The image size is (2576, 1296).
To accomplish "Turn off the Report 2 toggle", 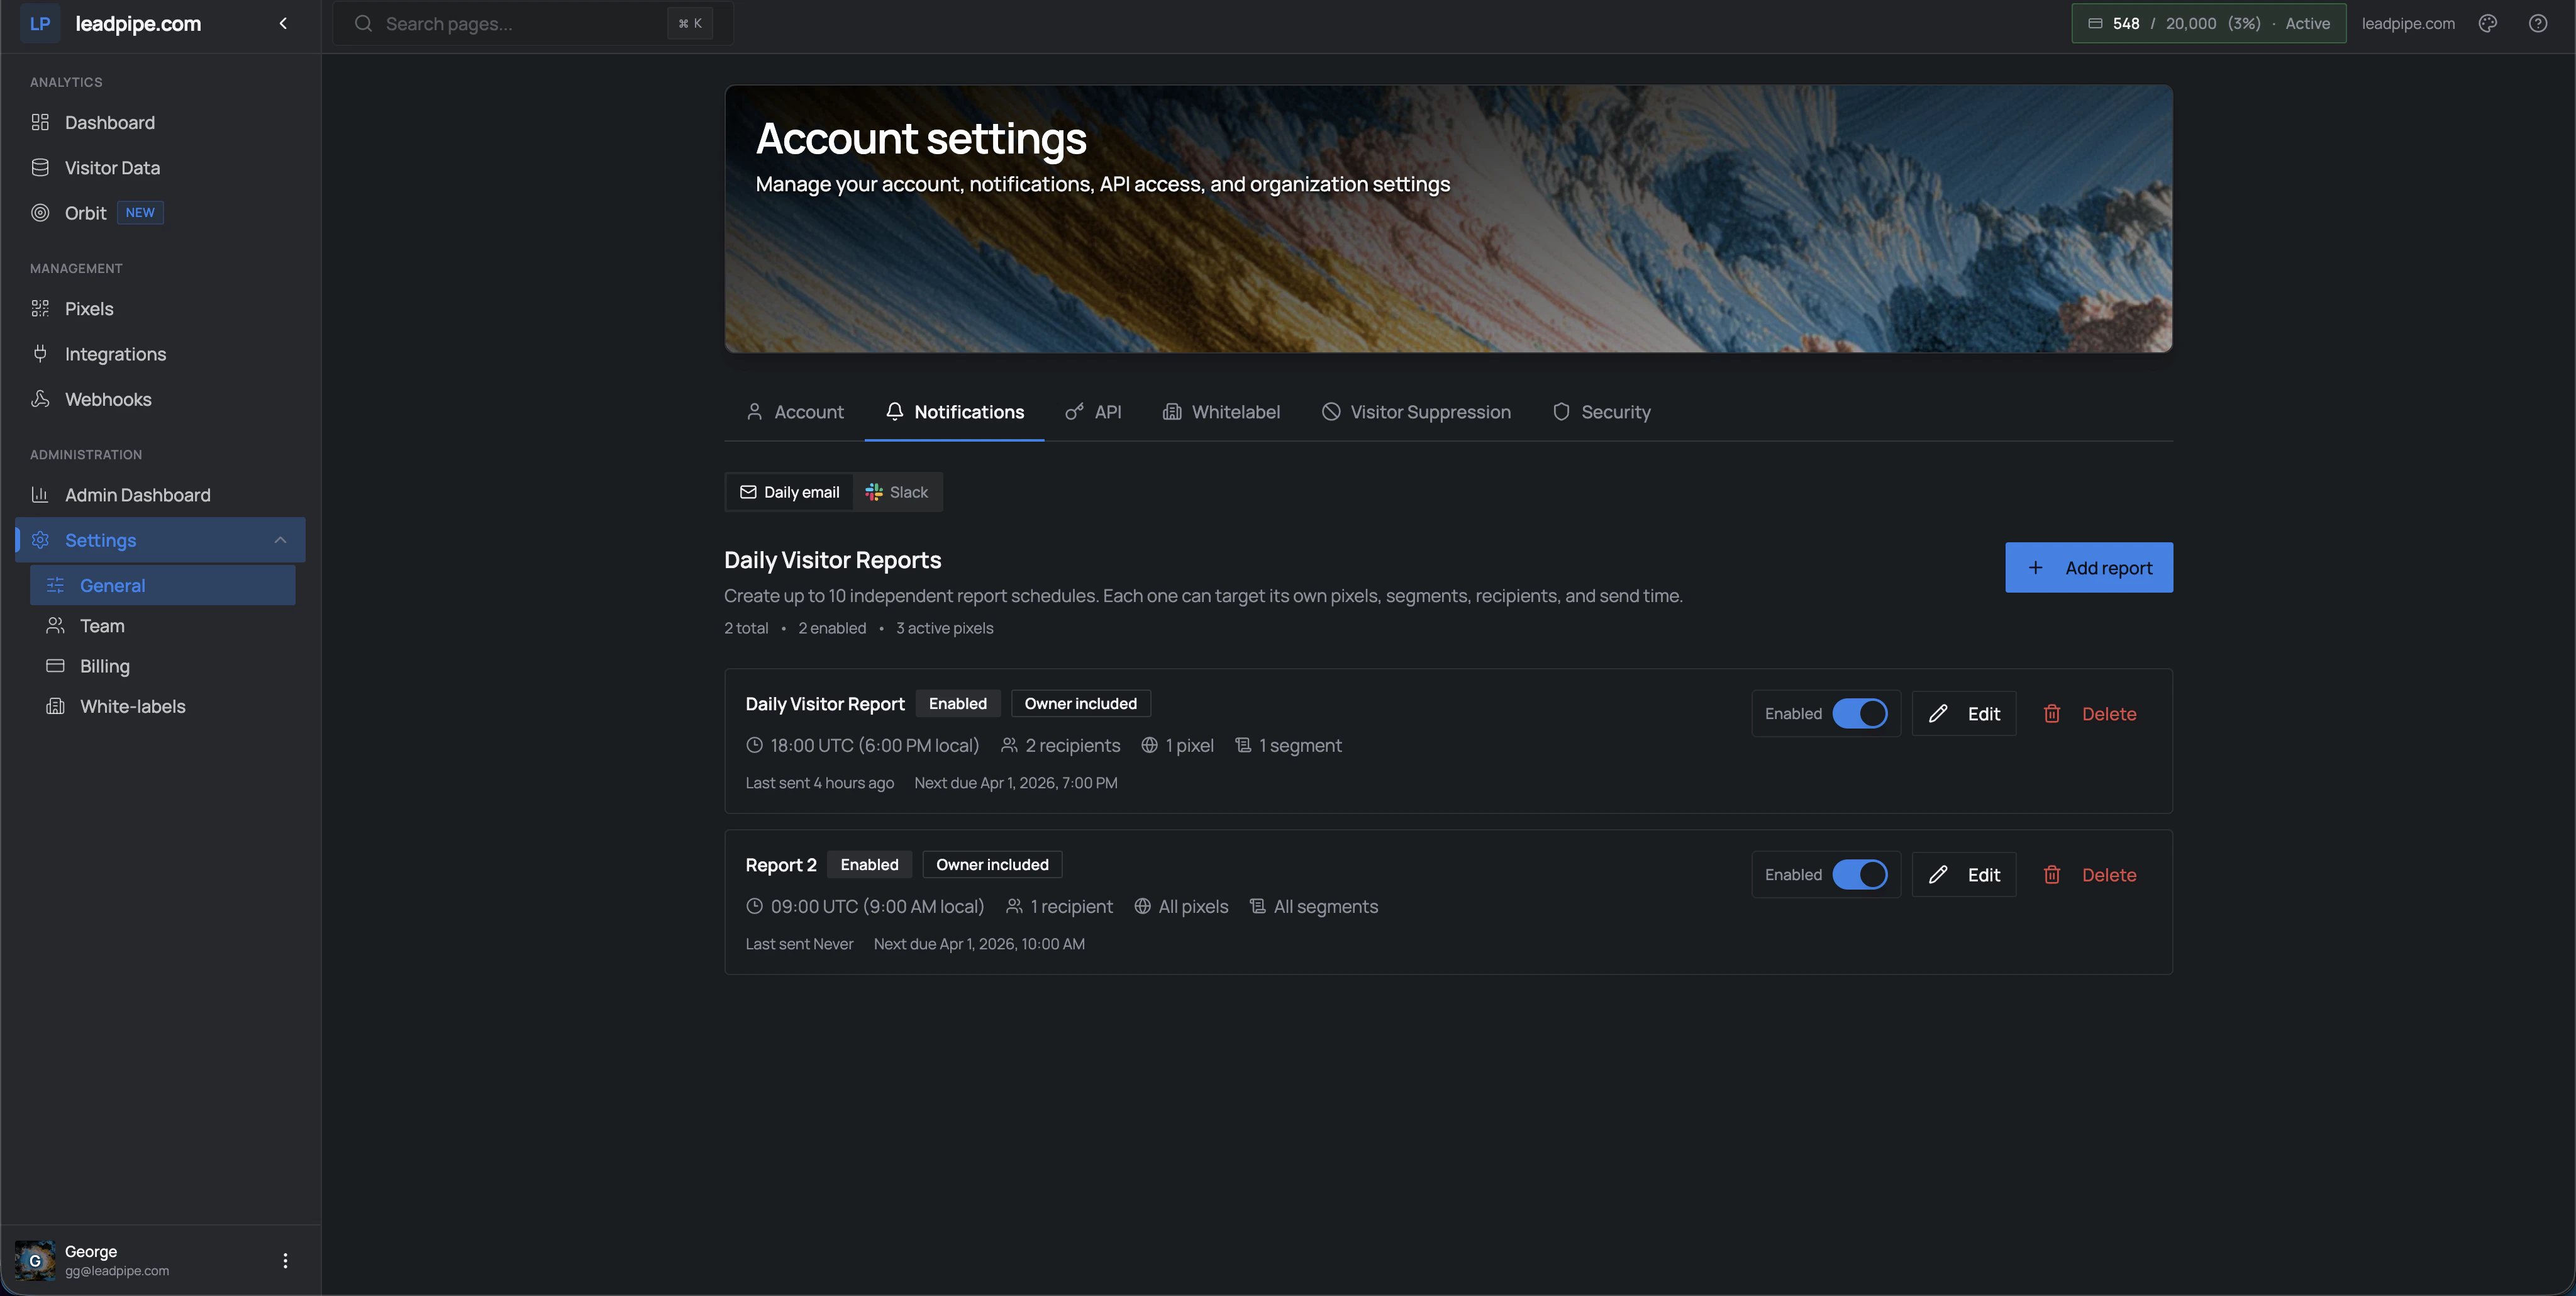I will pos(1860,875).
